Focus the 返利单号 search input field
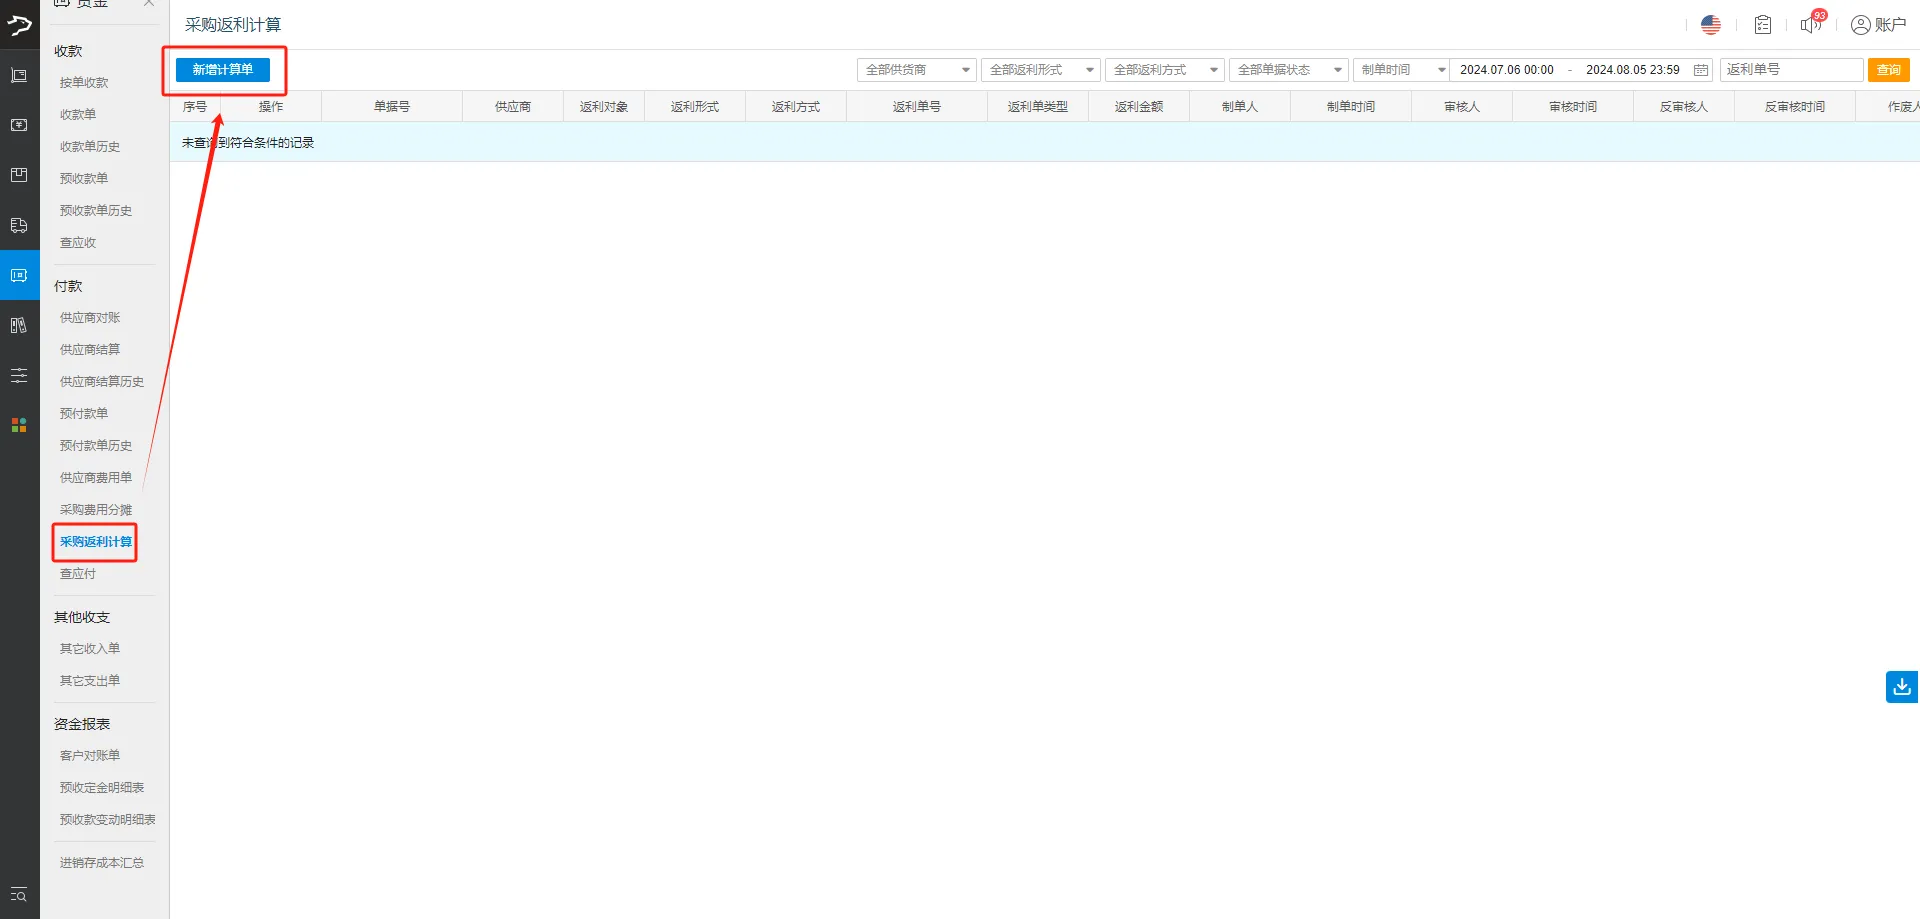Viewport: 1920px width, 919px height. coord(1790,70)
